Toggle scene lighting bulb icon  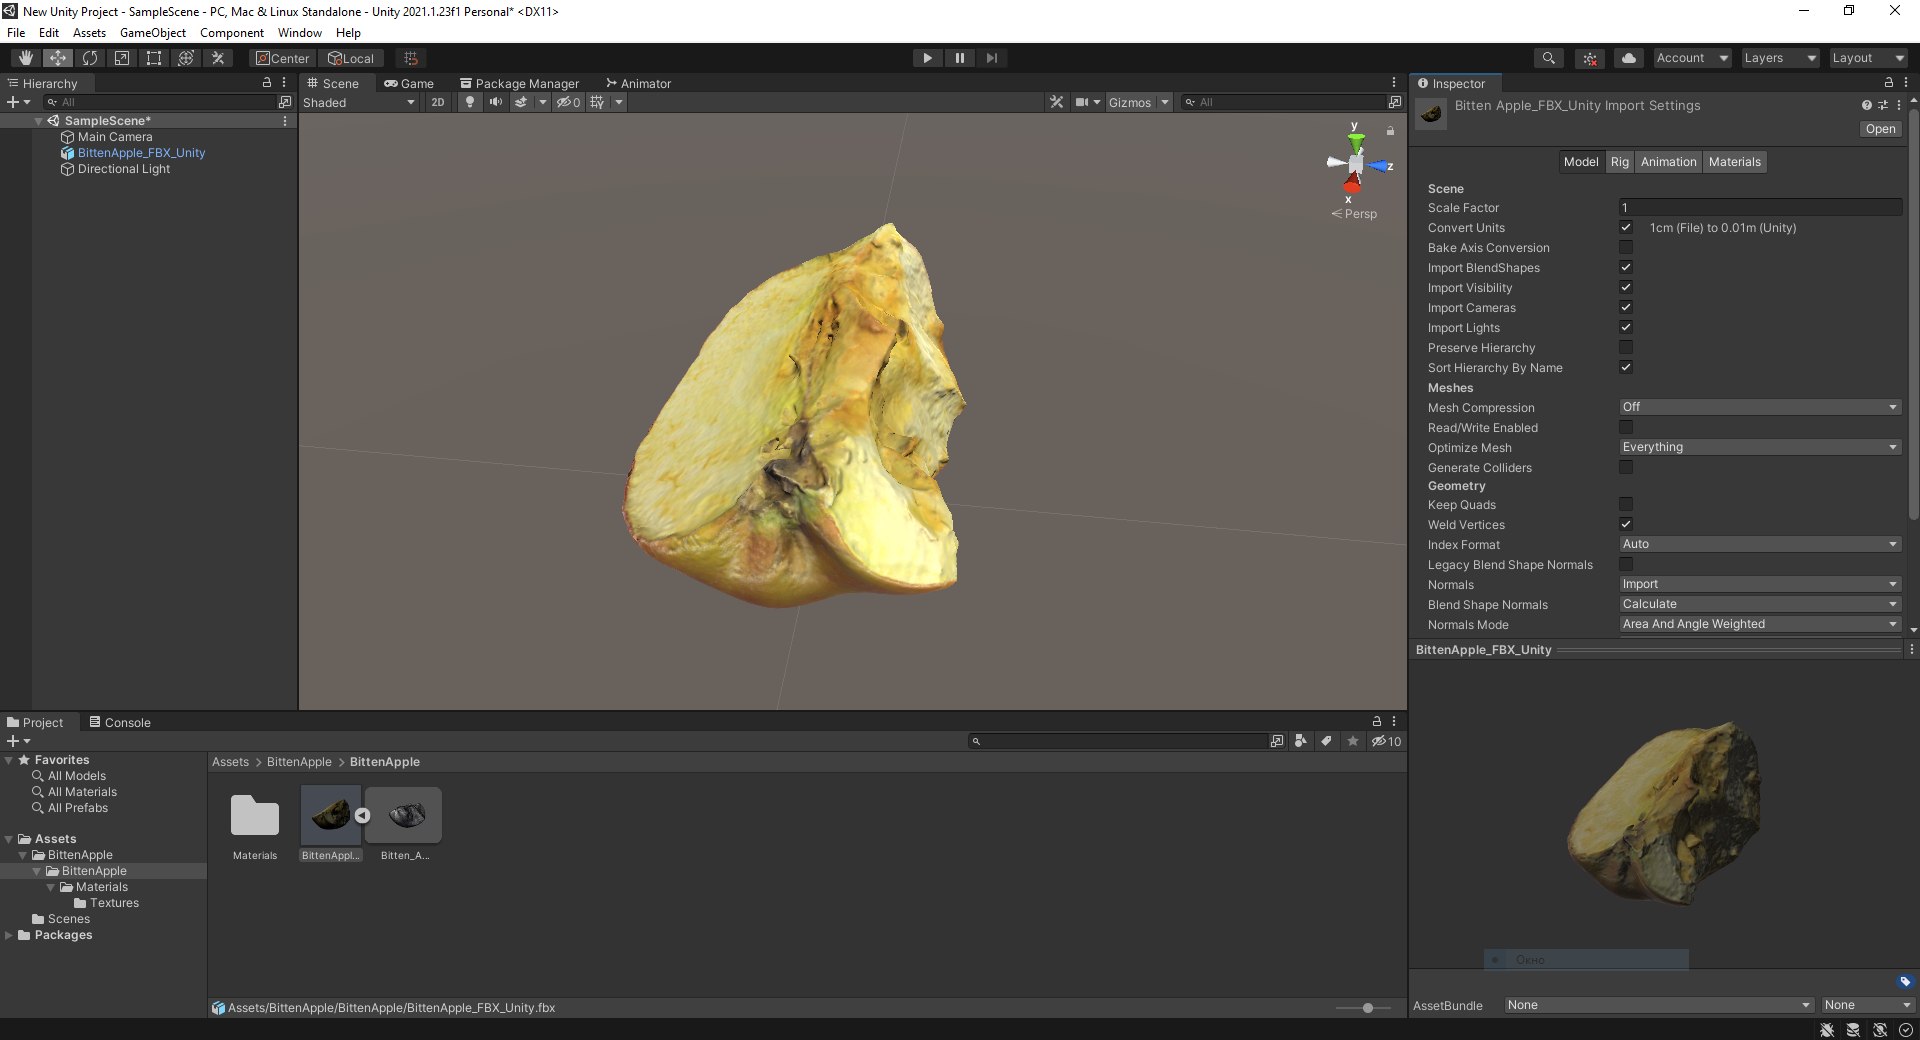tap(469, 102)
